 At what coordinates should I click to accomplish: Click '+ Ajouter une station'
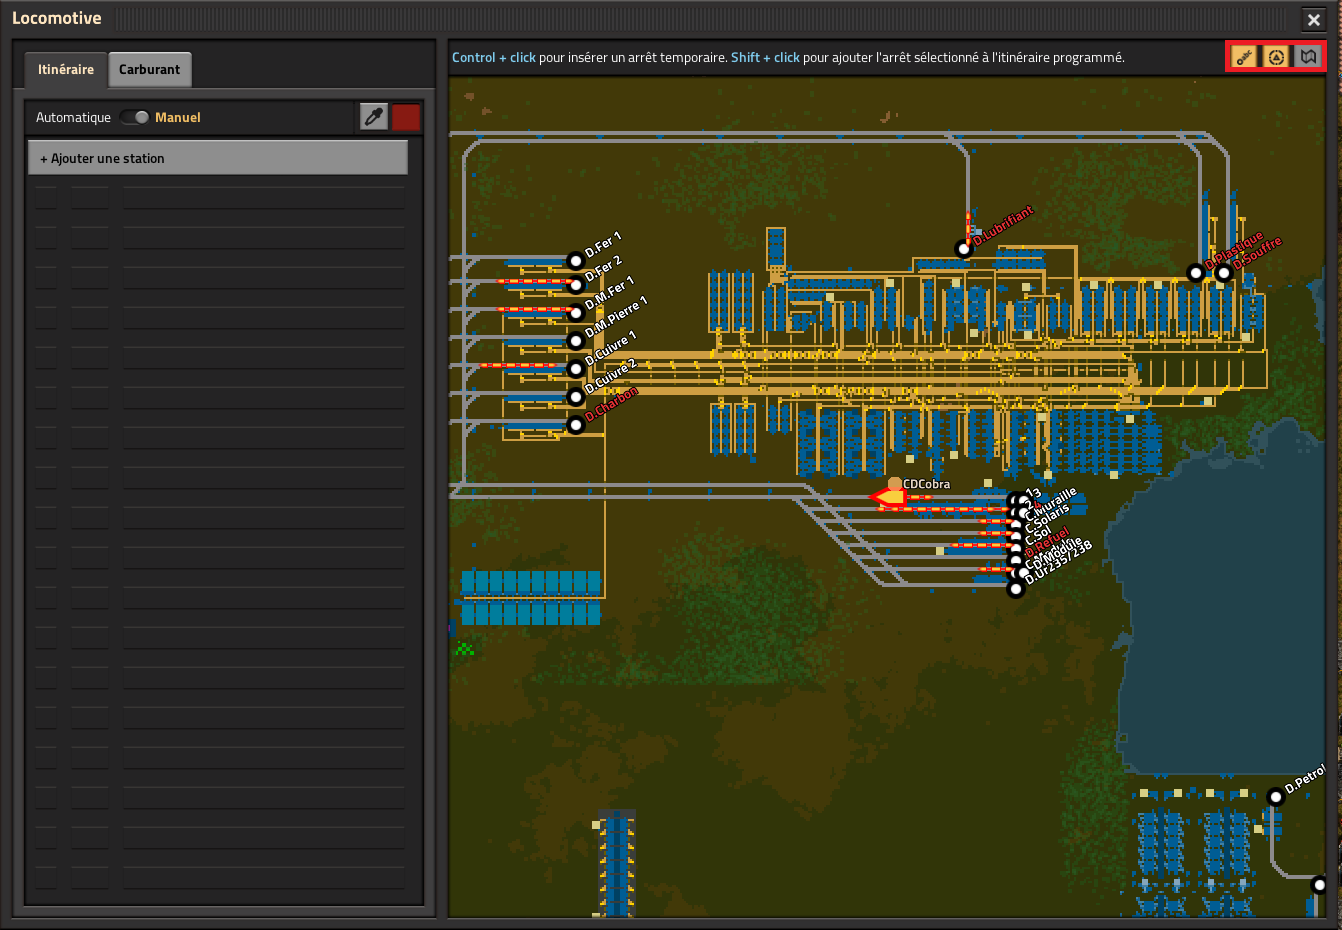click(x=218, y=158)
